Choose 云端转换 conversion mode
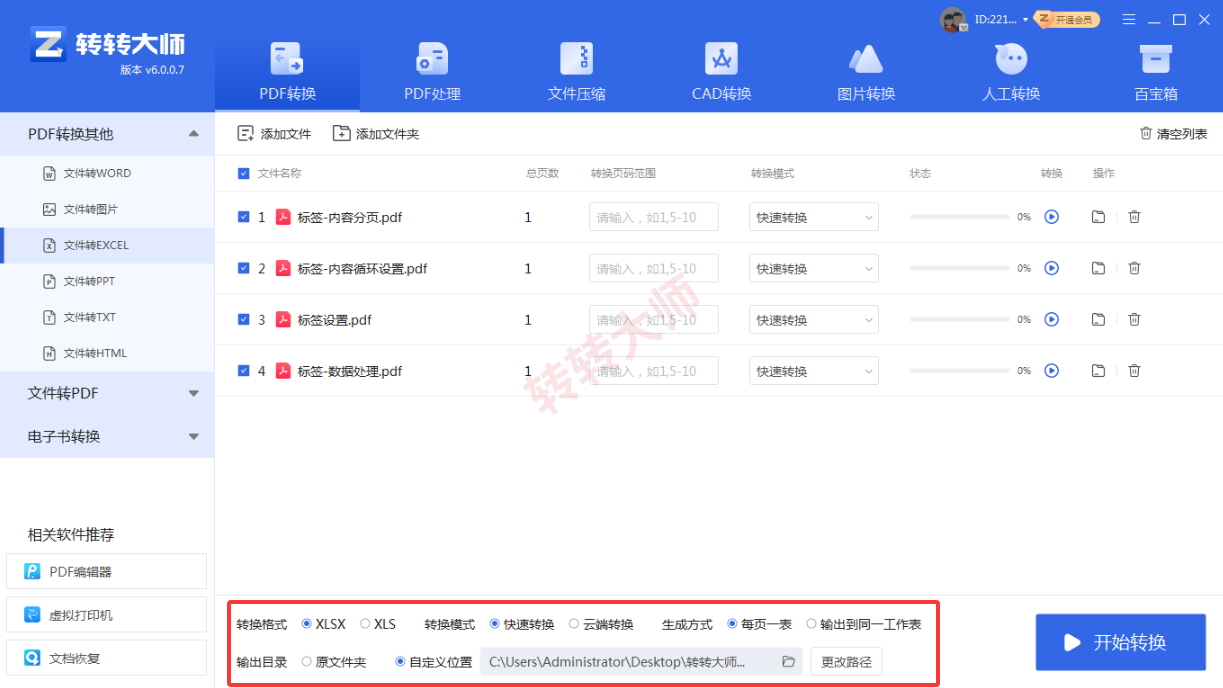Viewport: 1223px width, 688px height. pyautogui.click(x=574, y=624)
